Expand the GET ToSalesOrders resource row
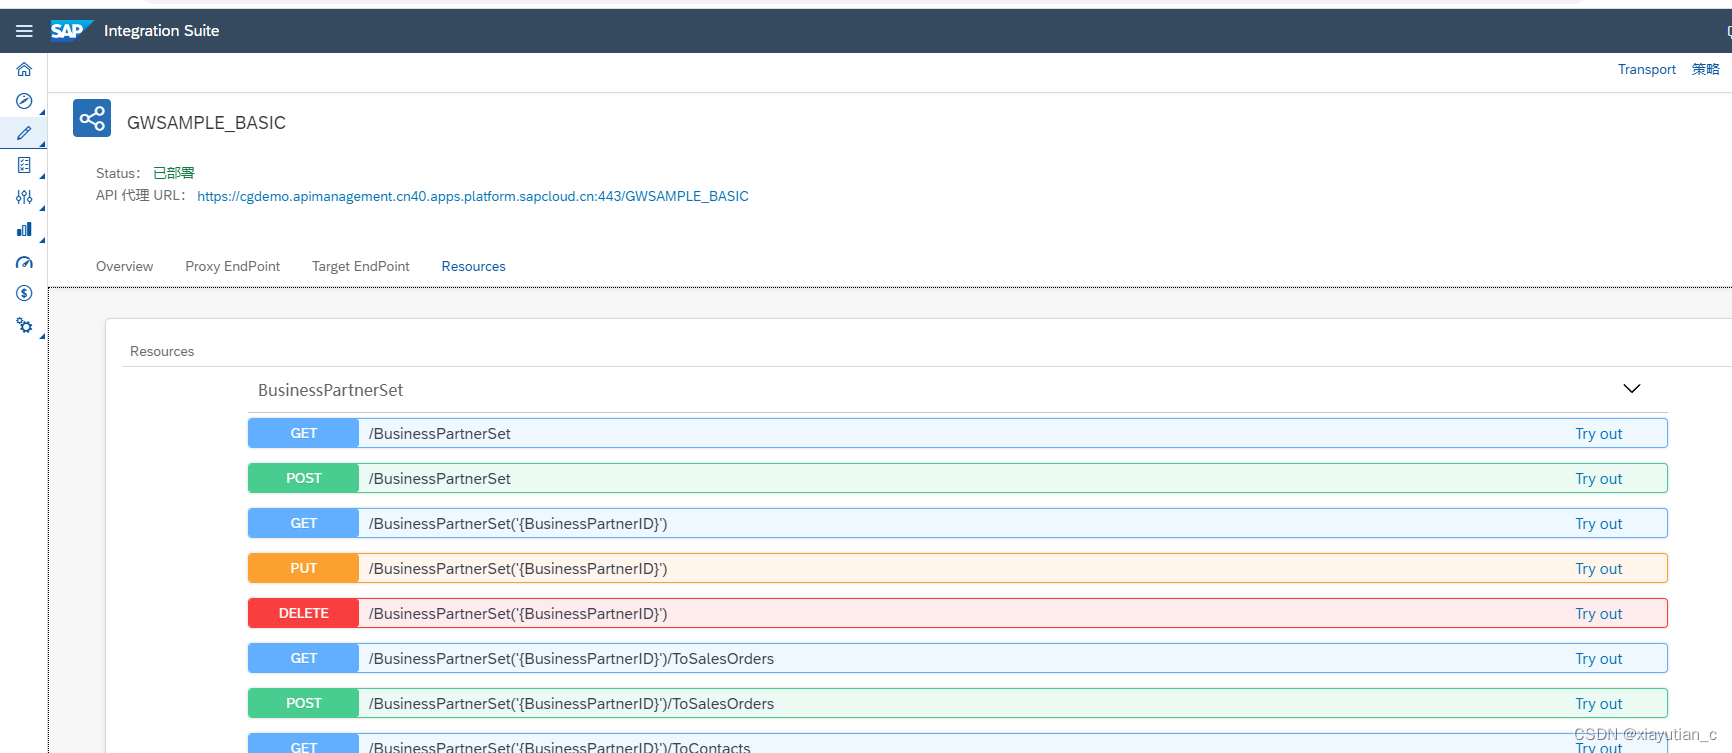This screenshot has height=753, width=1732. tap(958, 658)
